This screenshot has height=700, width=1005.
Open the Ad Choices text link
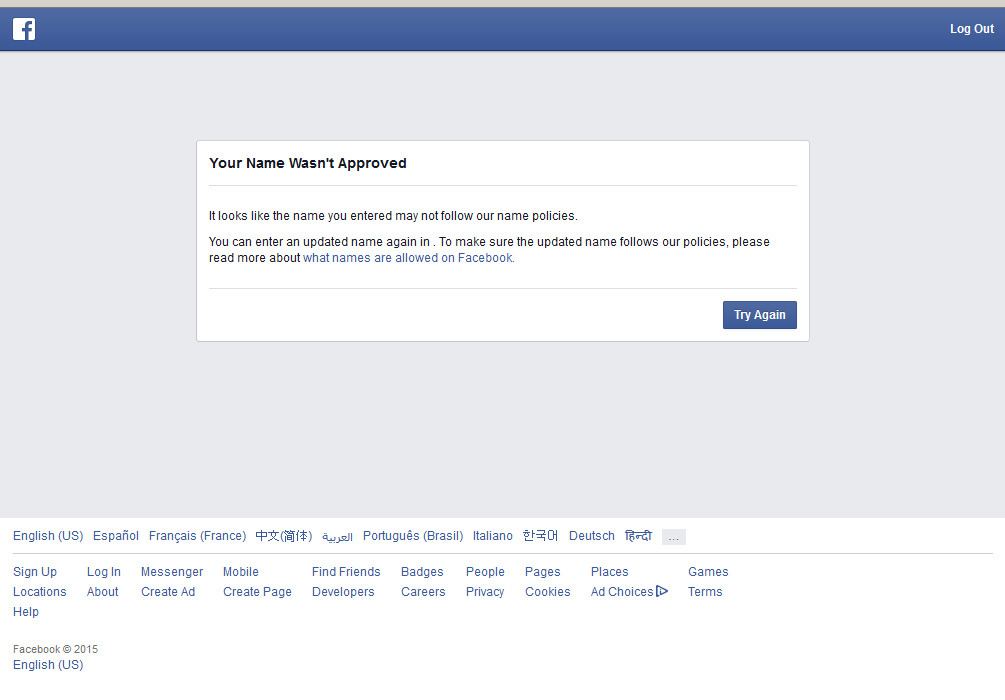point(622,592)
